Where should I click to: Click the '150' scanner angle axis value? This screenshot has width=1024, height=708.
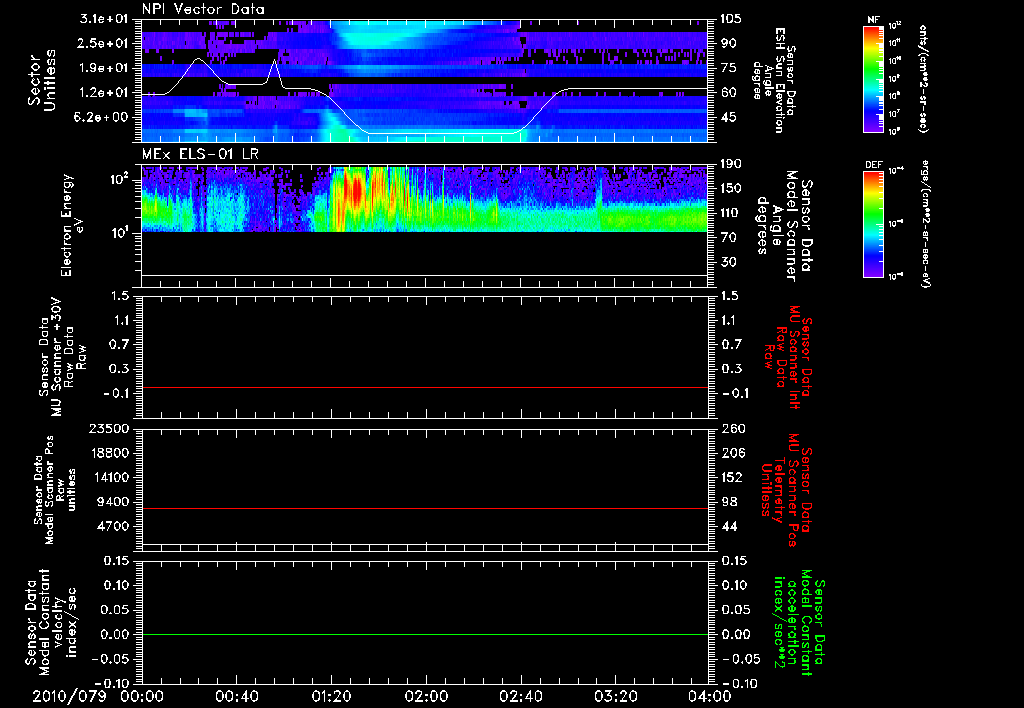point(731,189)
